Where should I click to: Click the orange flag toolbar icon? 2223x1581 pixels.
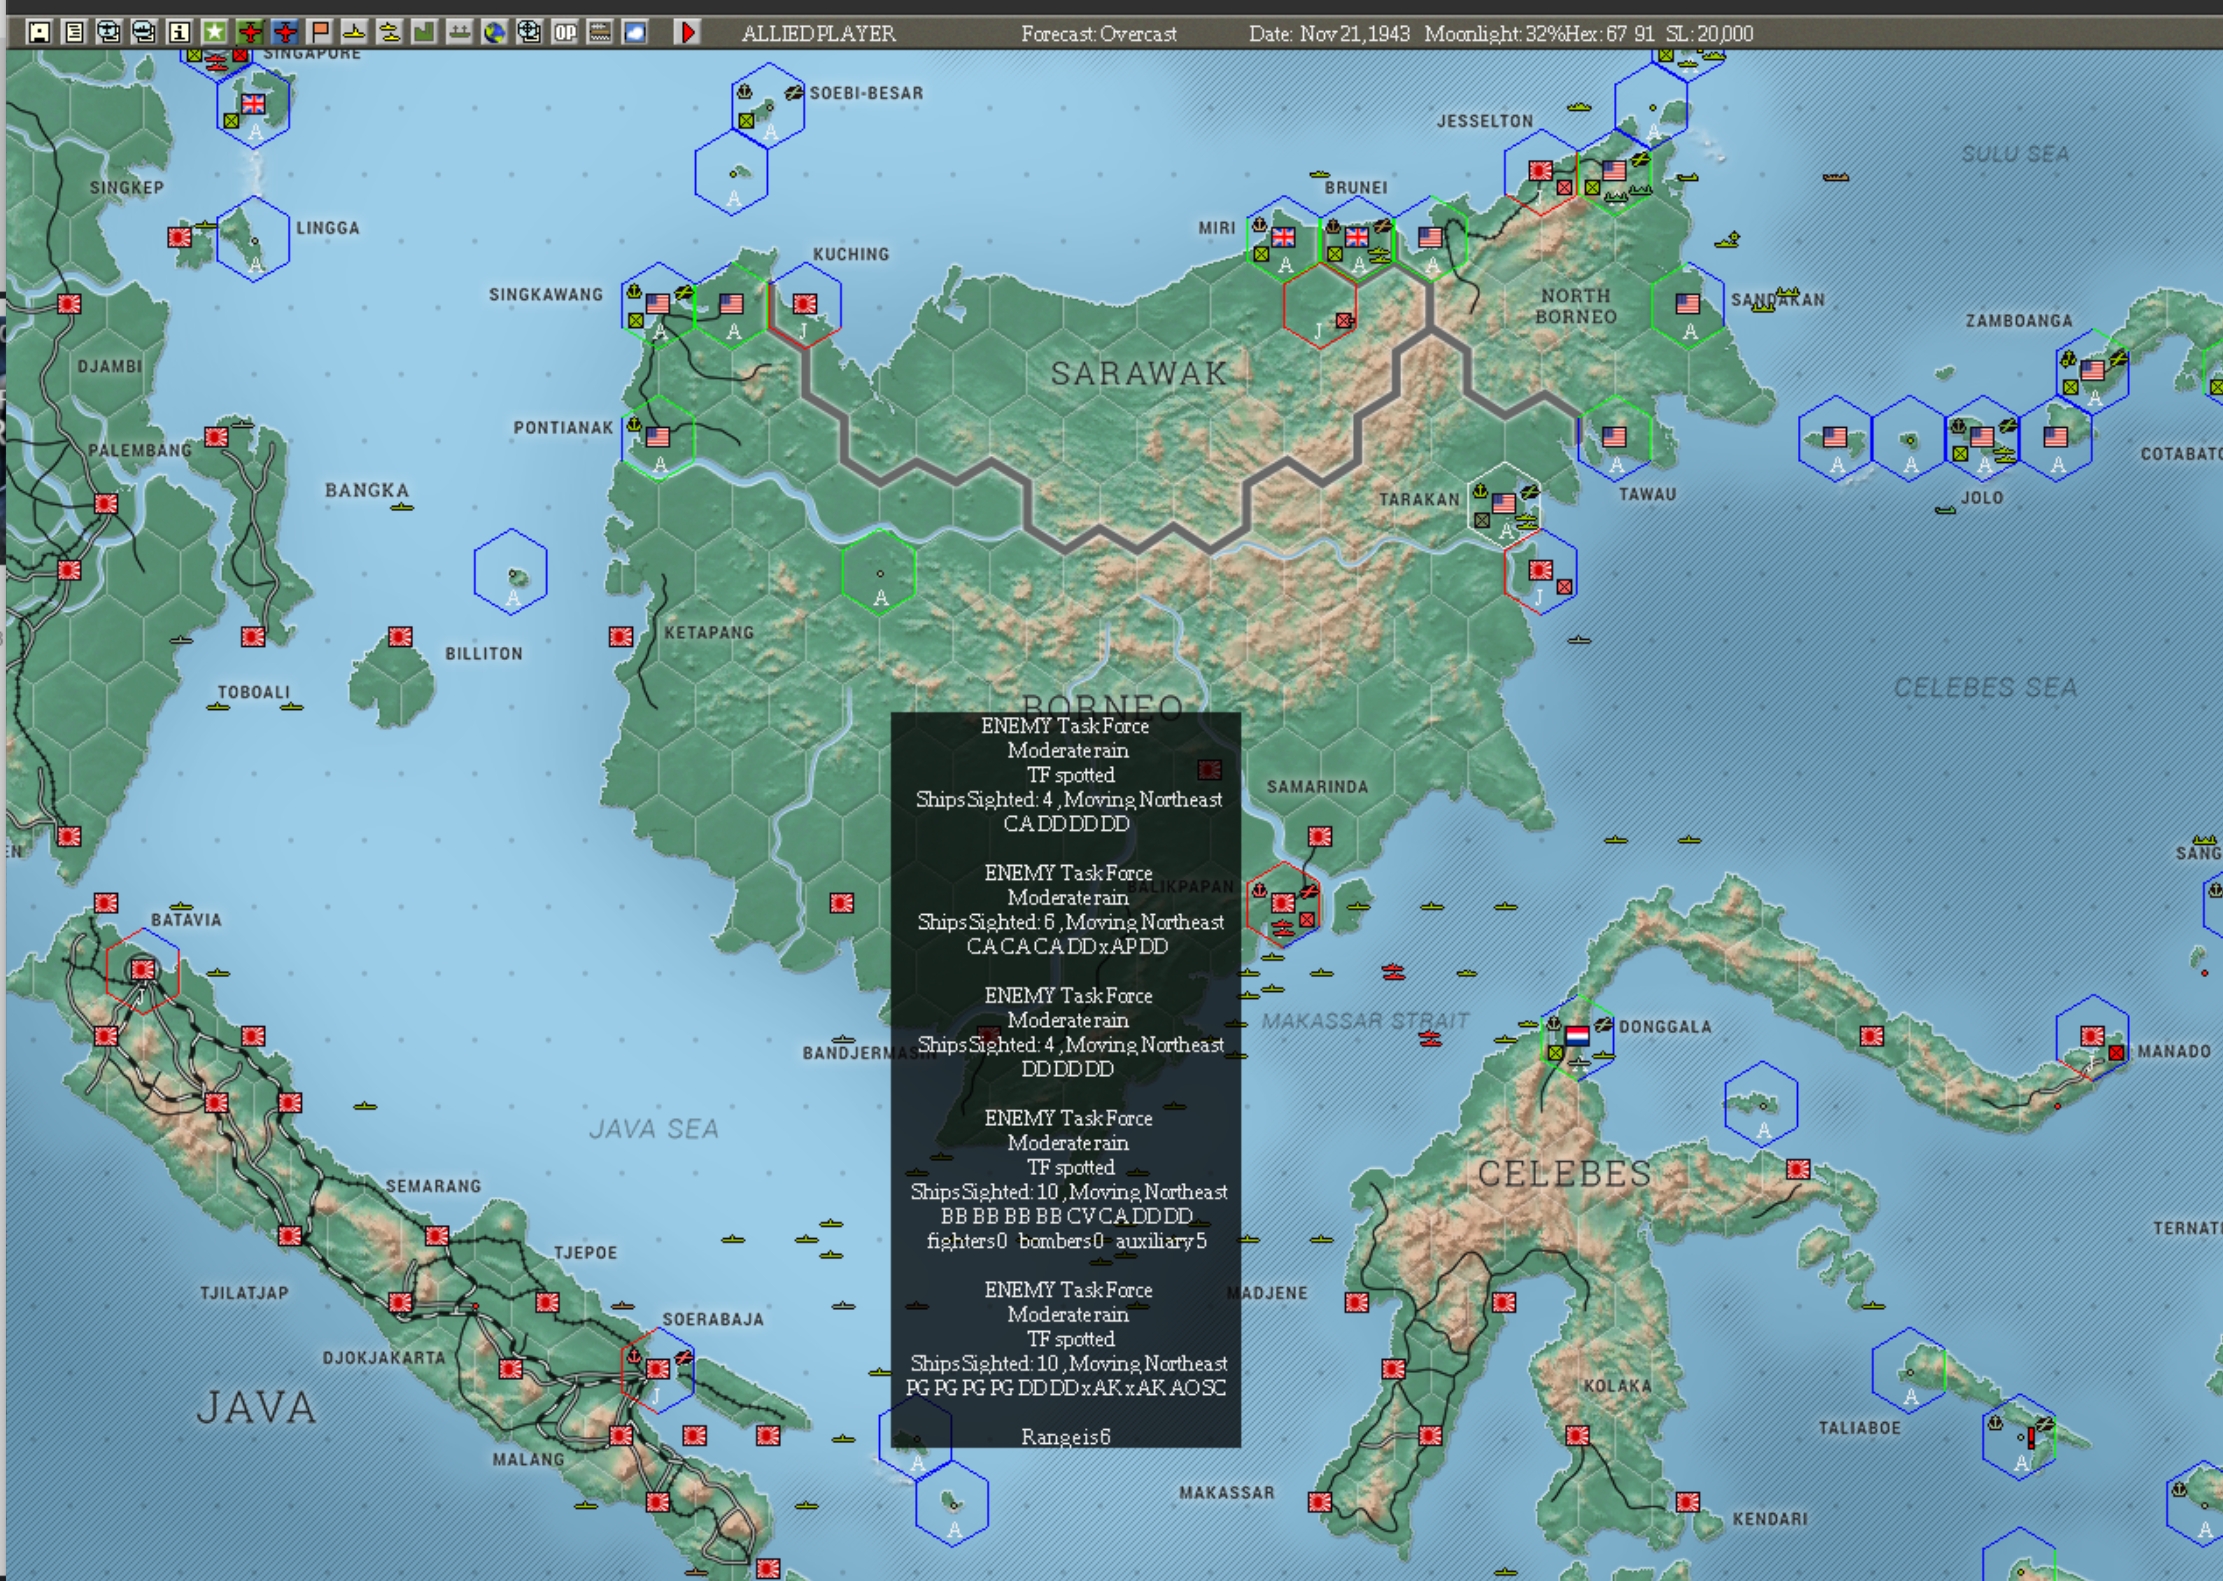click(x=319, y=32)
